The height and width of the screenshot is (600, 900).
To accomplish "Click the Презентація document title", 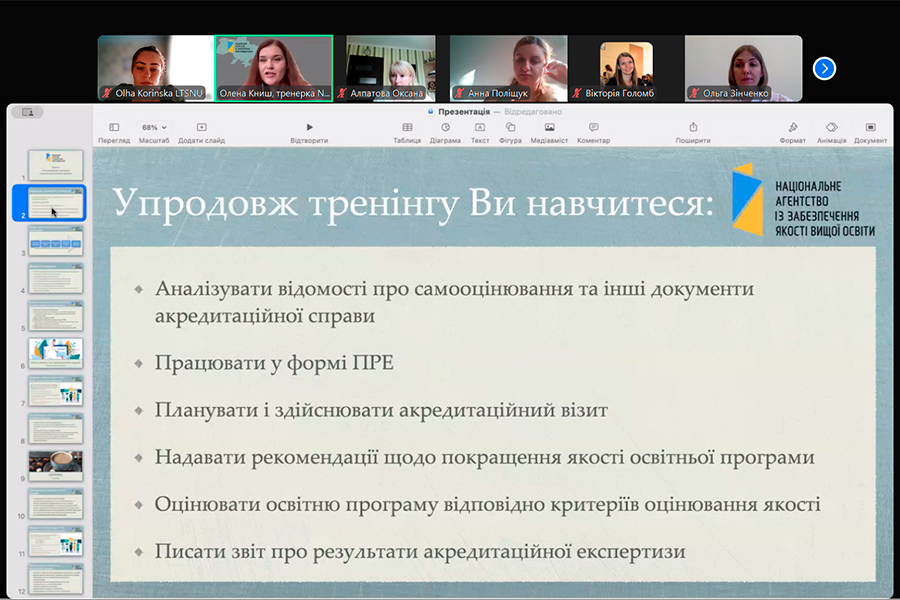I will [464, 111].
